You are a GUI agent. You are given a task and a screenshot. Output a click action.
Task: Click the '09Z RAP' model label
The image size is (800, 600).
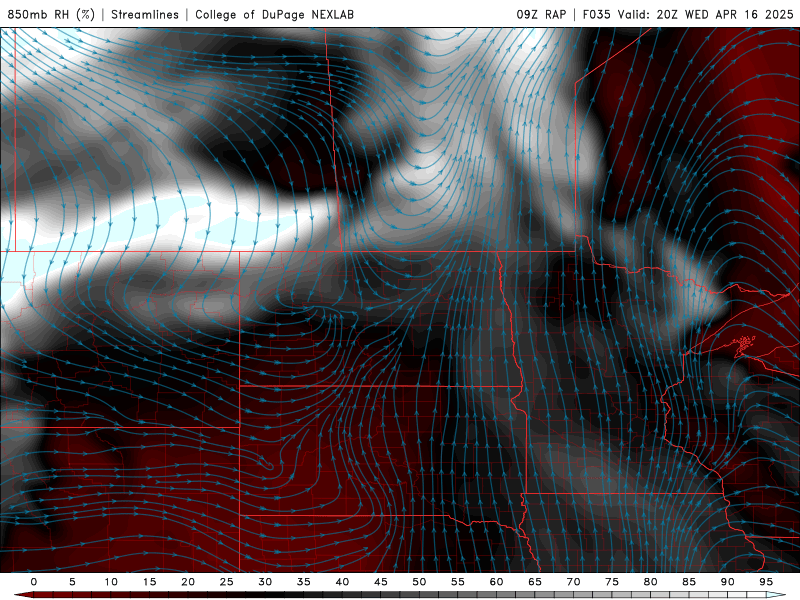tap(541, 14)
